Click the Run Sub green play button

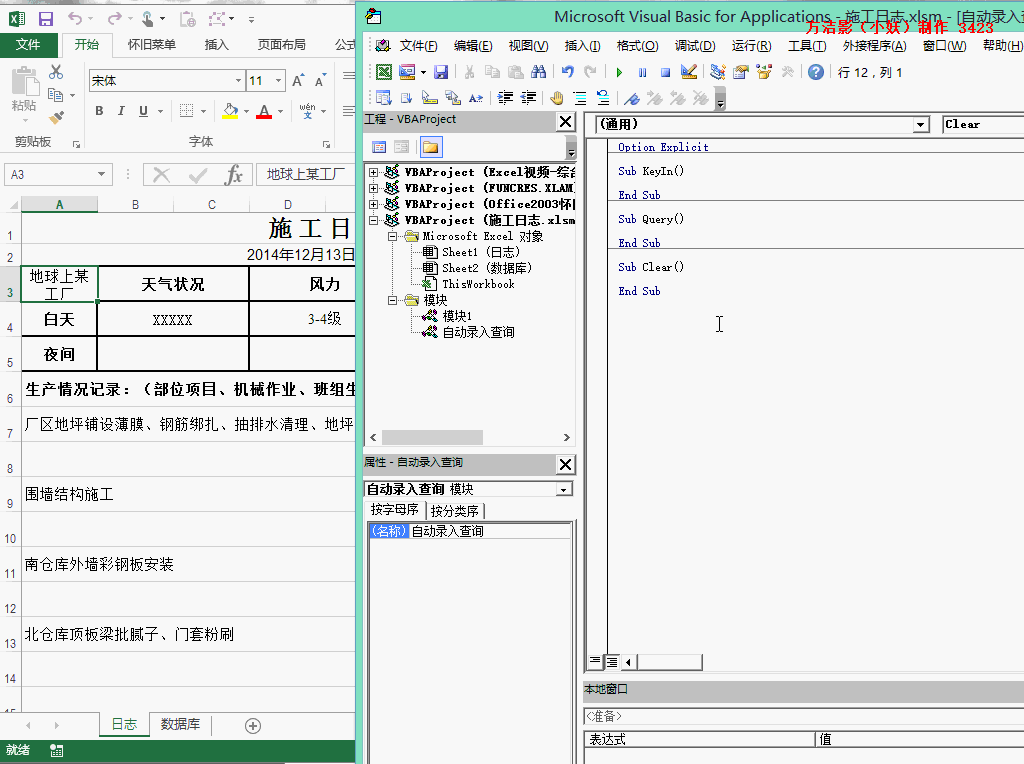click(619, 72)
